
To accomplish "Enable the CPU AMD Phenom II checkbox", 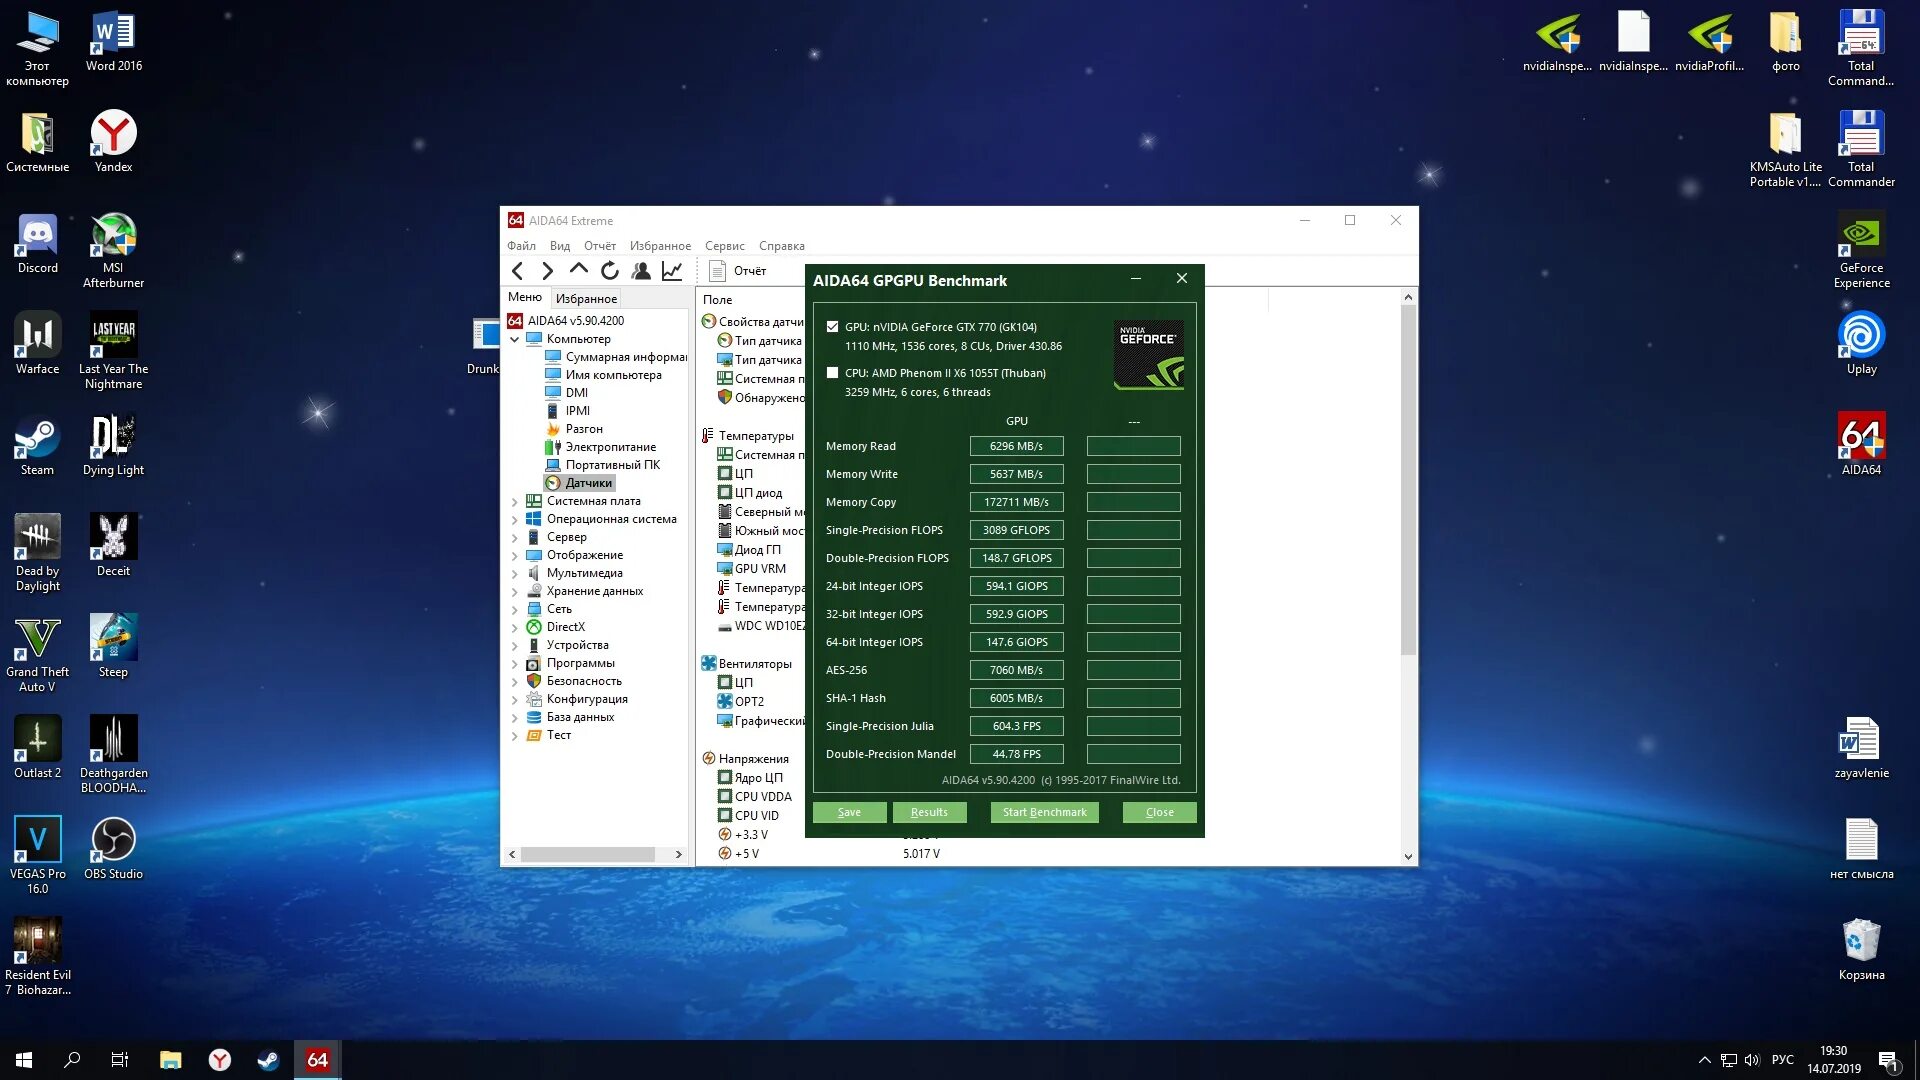I will [x=832, y=373].
